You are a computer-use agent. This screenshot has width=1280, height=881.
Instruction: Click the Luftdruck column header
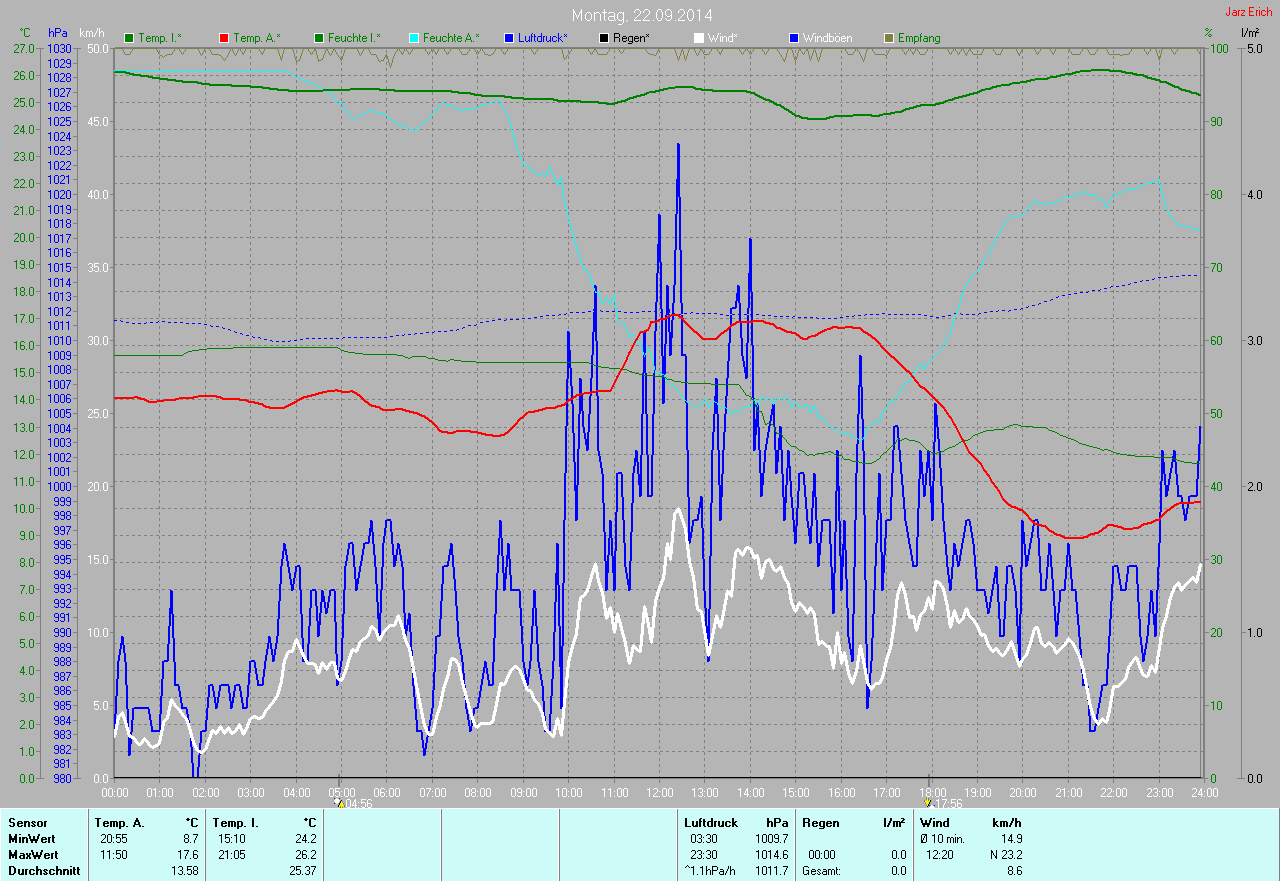(711, 822)
